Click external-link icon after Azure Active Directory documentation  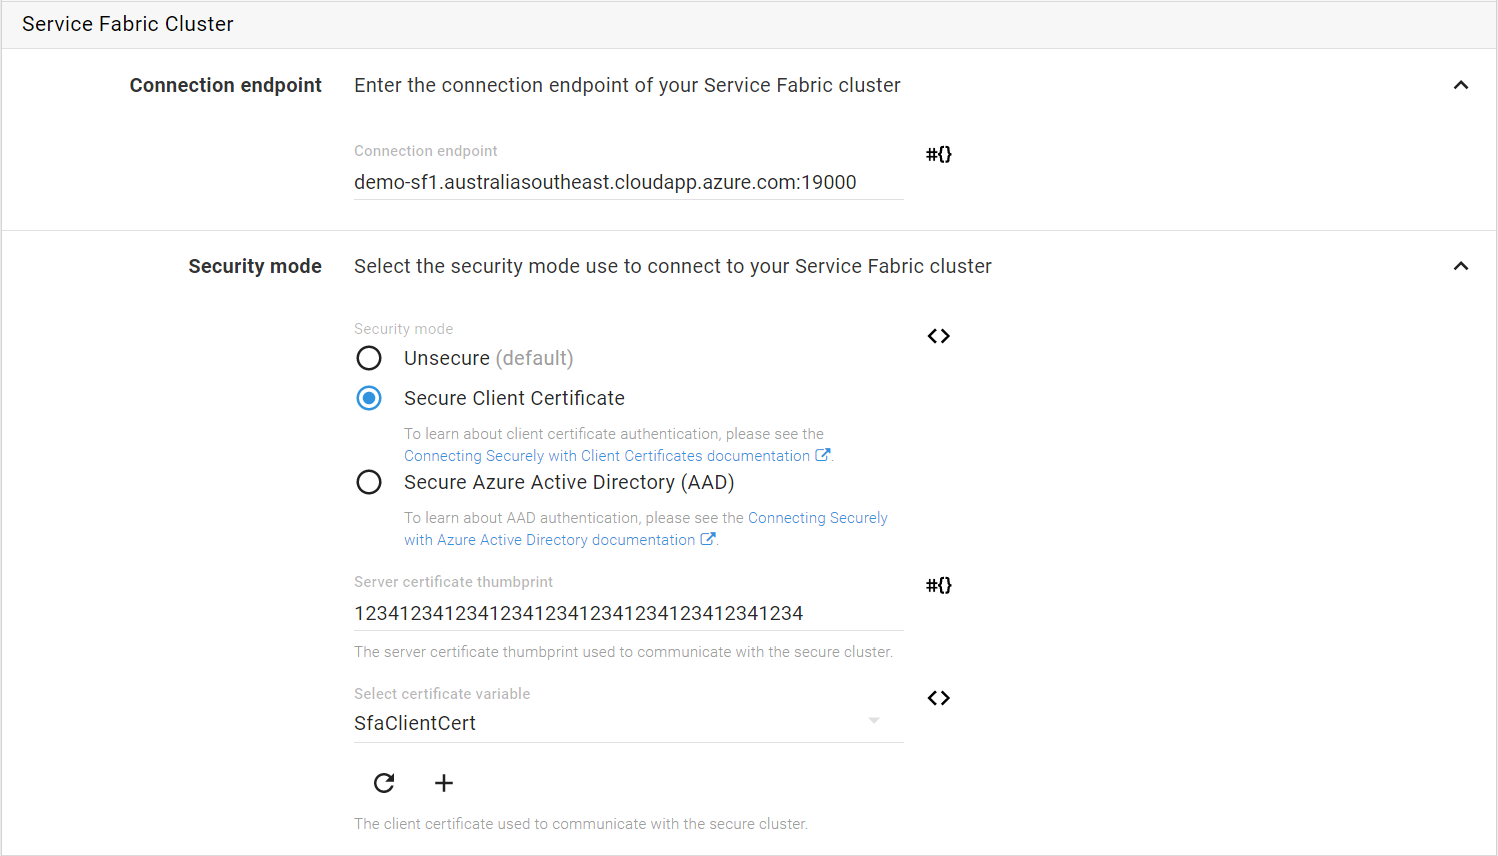pos(707,539)
